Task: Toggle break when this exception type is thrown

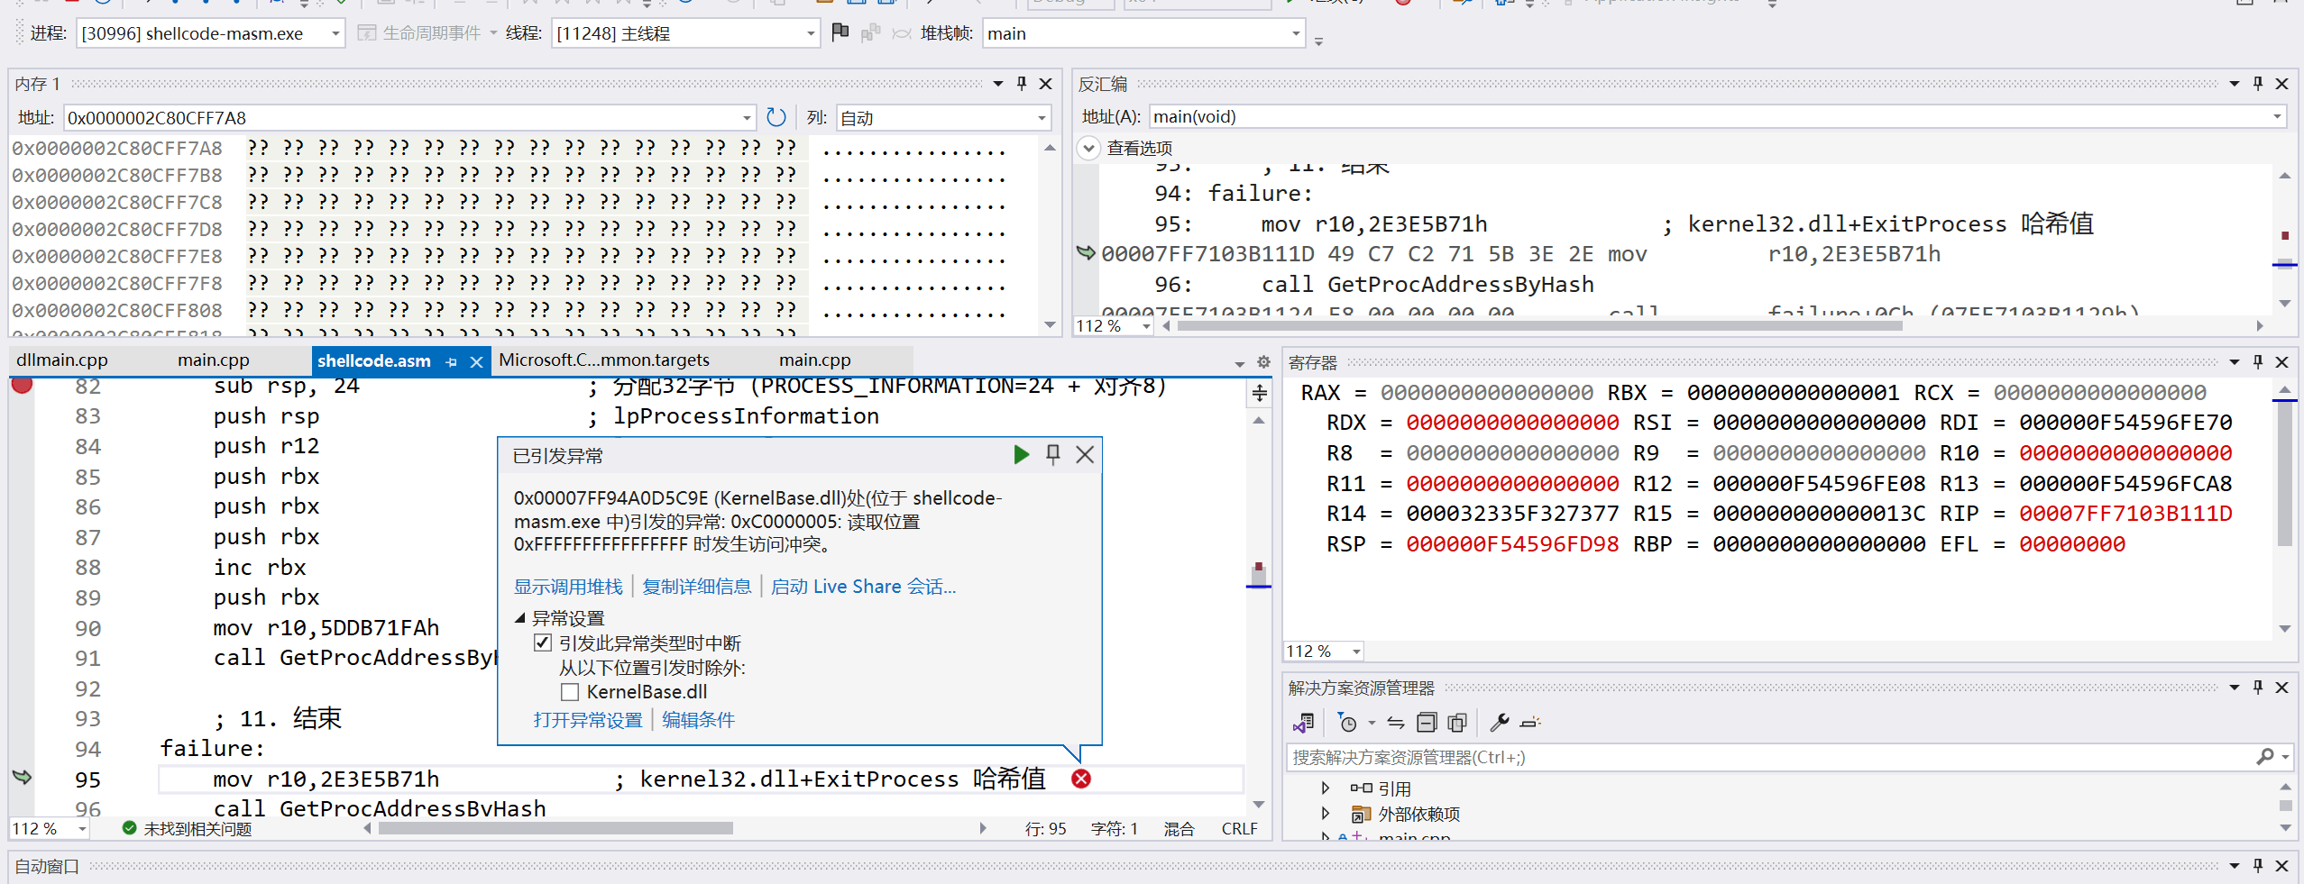Action: click(x=543, y=643)
